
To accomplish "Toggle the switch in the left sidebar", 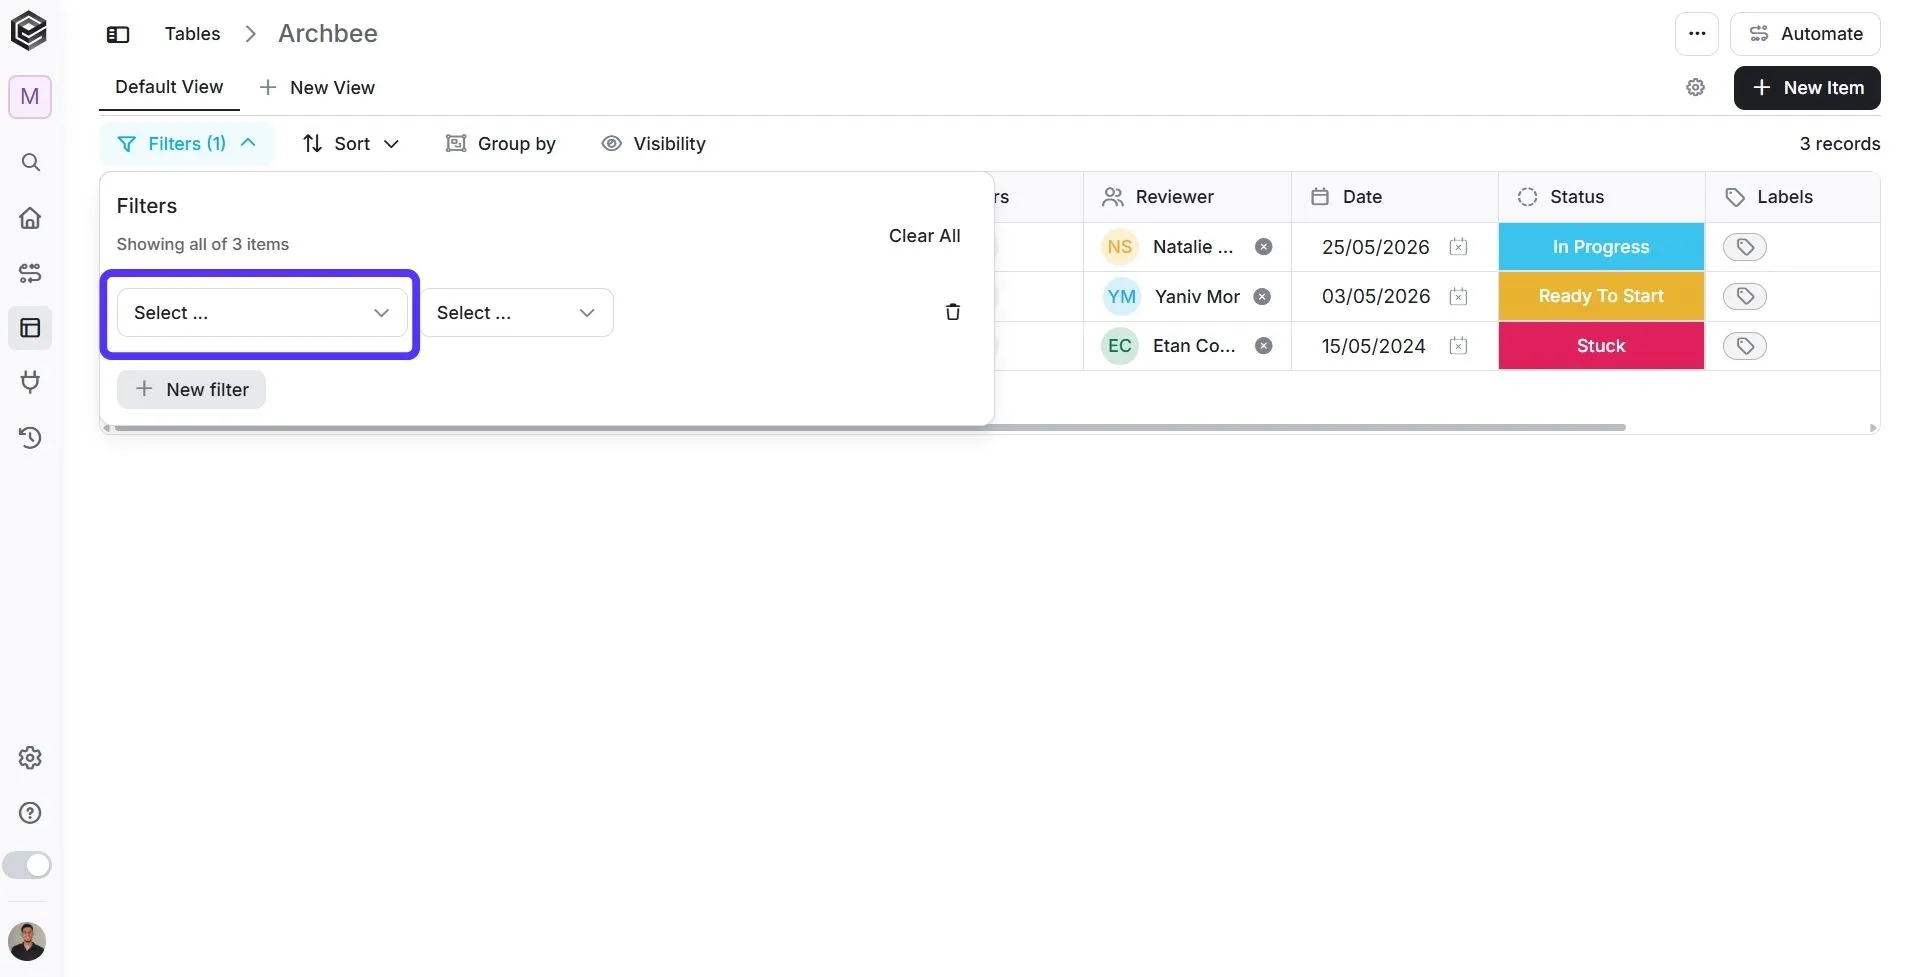I will coord(27,865).
